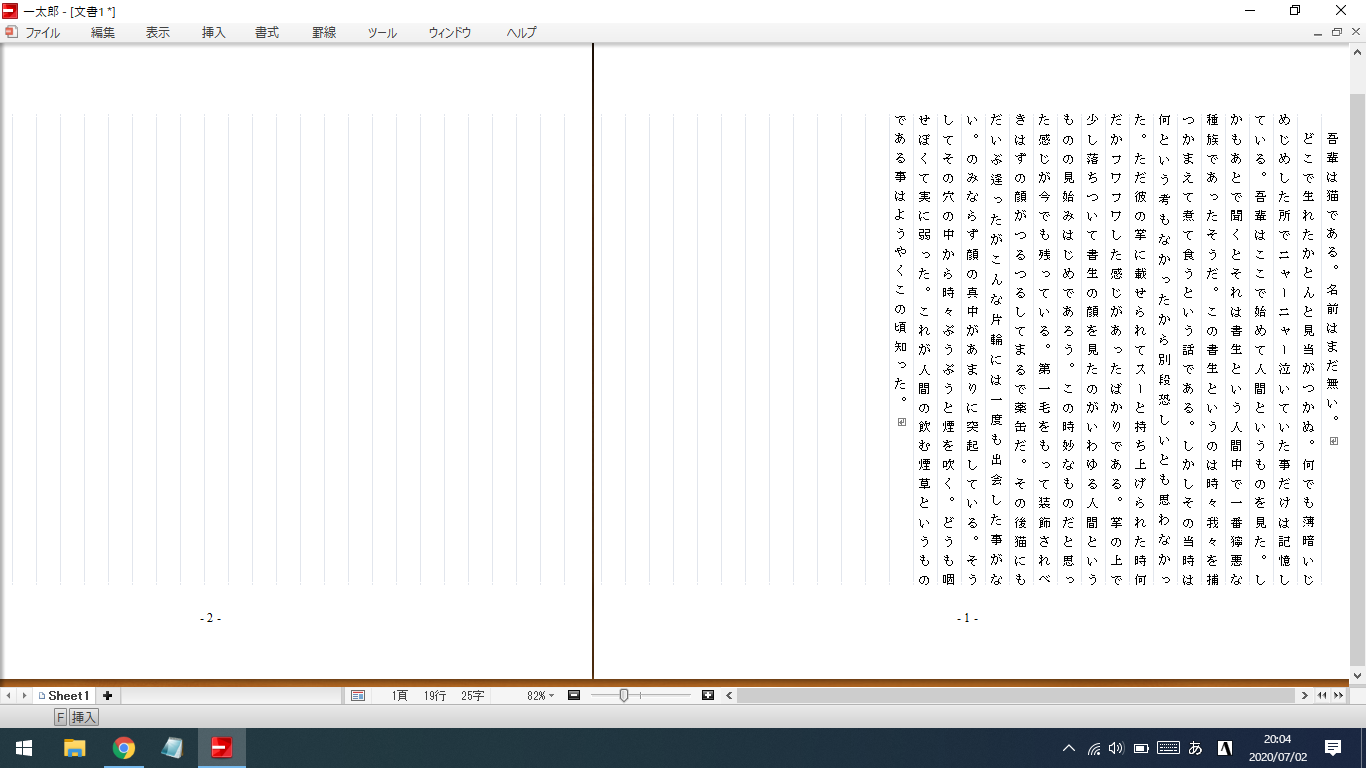Click the page number - 1 -
The height and width of the screenshot is (768, 1366).
pyautogui.click(x=967, y=619)
